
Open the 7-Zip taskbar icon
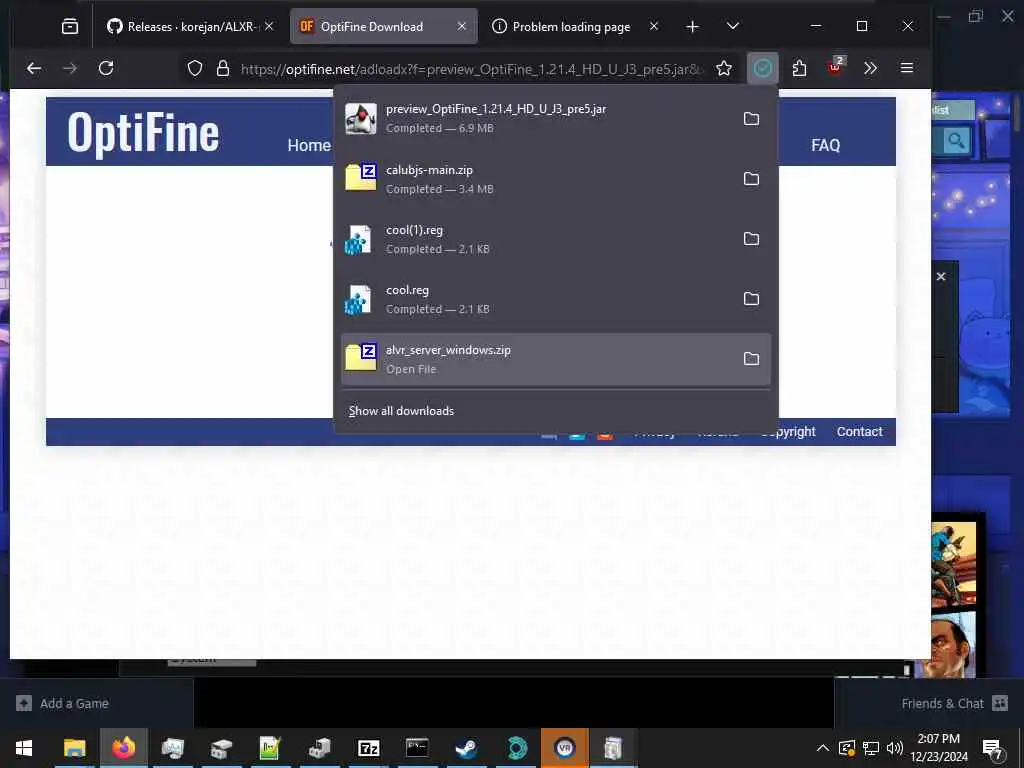tap(368, 748)
